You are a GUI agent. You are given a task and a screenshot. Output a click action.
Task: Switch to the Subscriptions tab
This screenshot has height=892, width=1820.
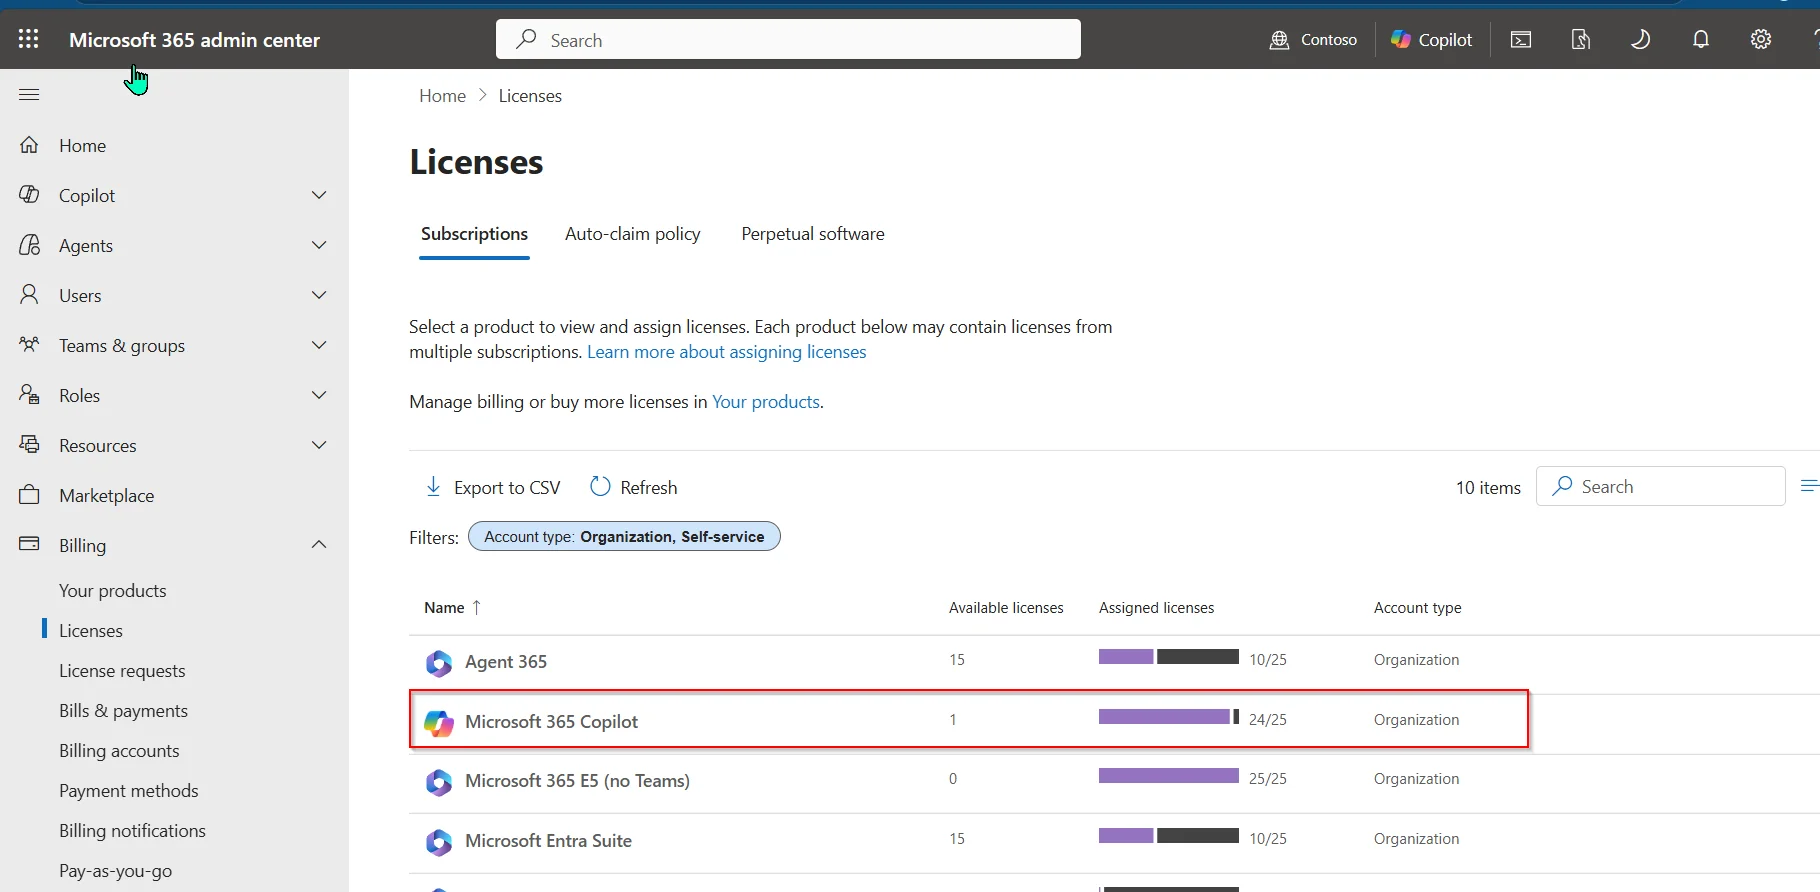coord(474,234)
